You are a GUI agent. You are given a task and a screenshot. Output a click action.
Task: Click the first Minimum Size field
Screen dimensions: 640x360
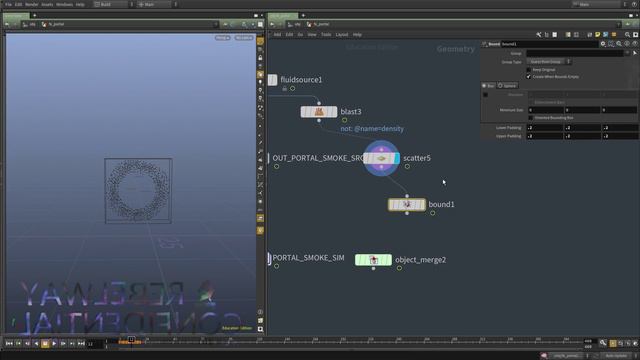coord(546,110)
